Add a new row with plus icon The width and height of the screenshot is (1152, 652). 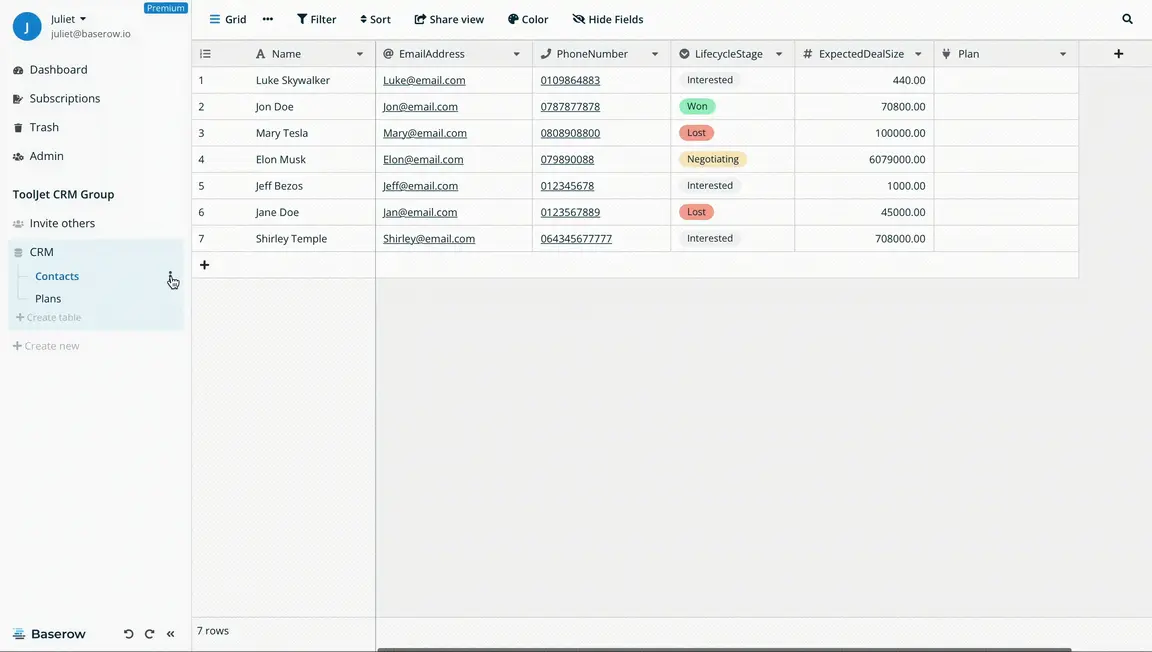coord(204,265)
